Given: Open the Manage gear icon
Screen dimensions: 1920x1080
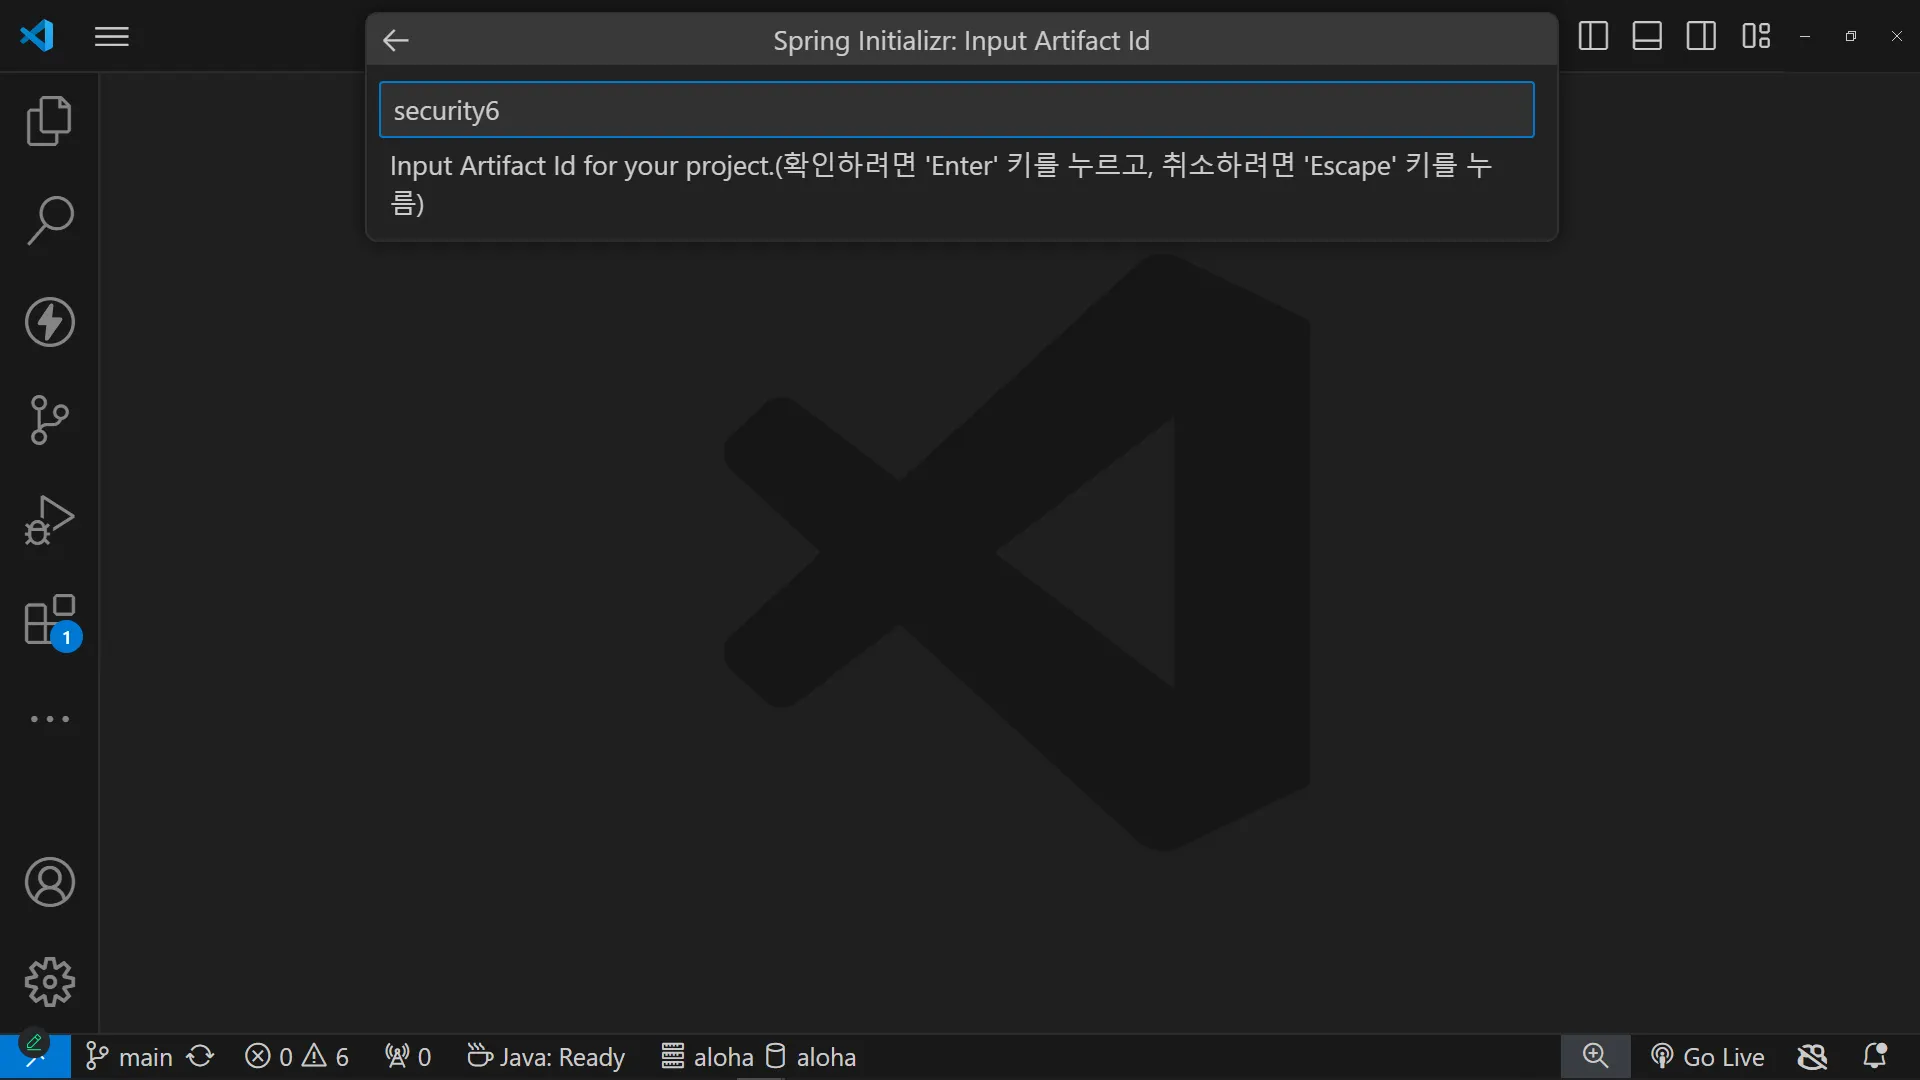Looking at the screenshot, I should tap(49, 982).
